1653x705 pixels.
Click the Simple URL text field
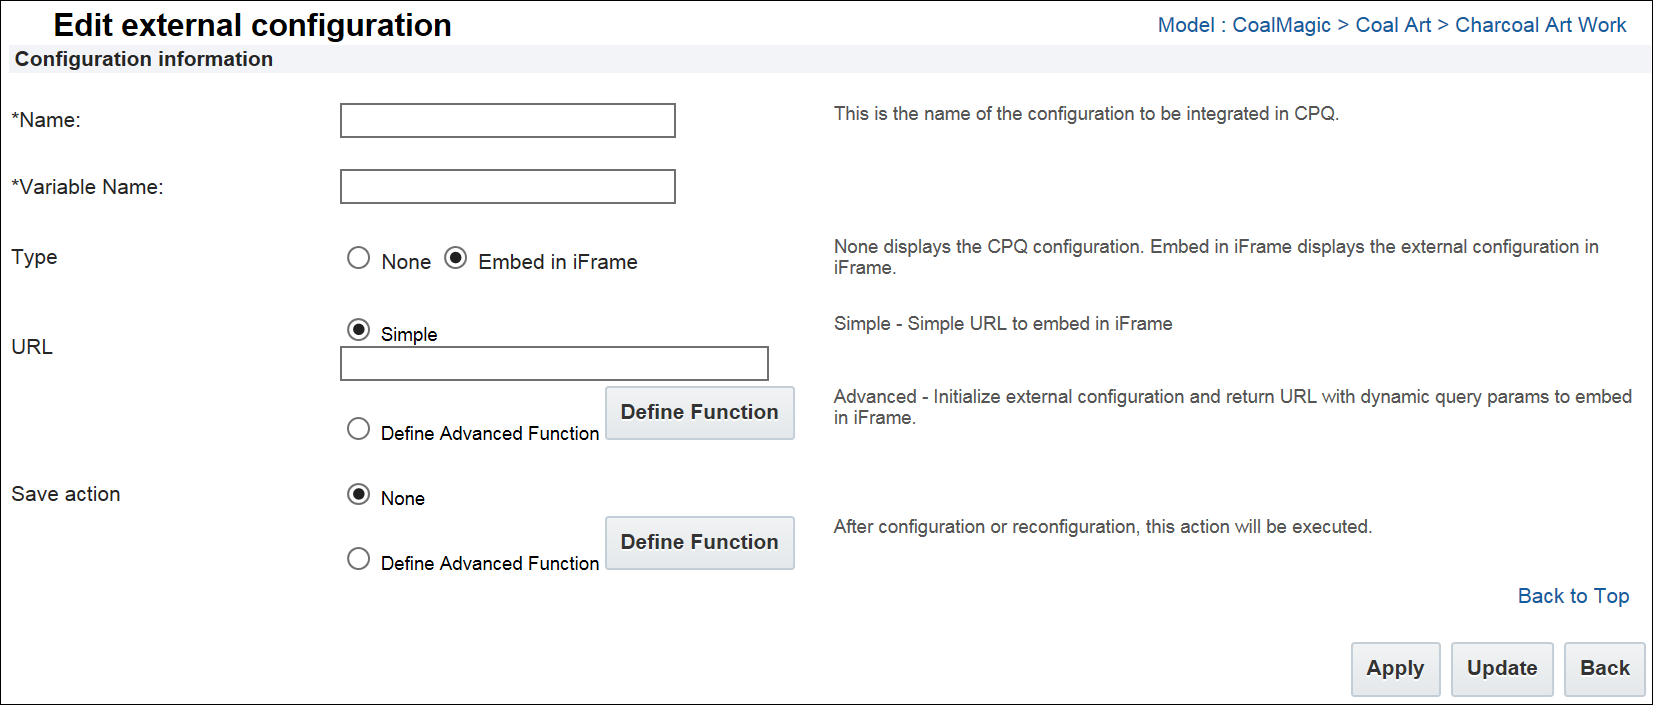pos(554,364)
